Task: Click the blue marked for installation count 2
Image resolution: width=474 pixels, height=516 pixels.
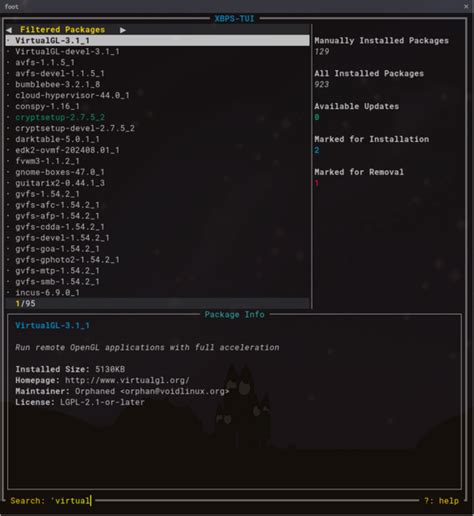Action: (317, 150)
